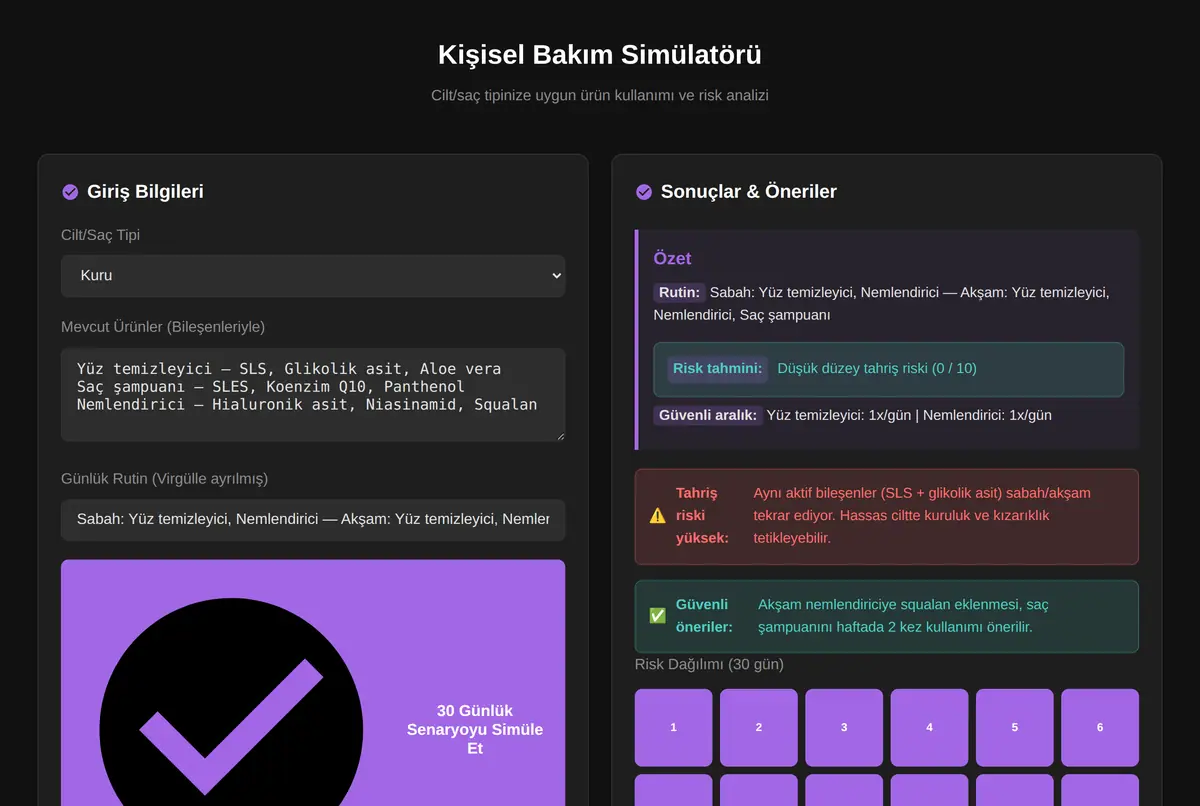
Task: Select day 2 tile in Risk Dağılımı
Action: [x=759, y=727]
